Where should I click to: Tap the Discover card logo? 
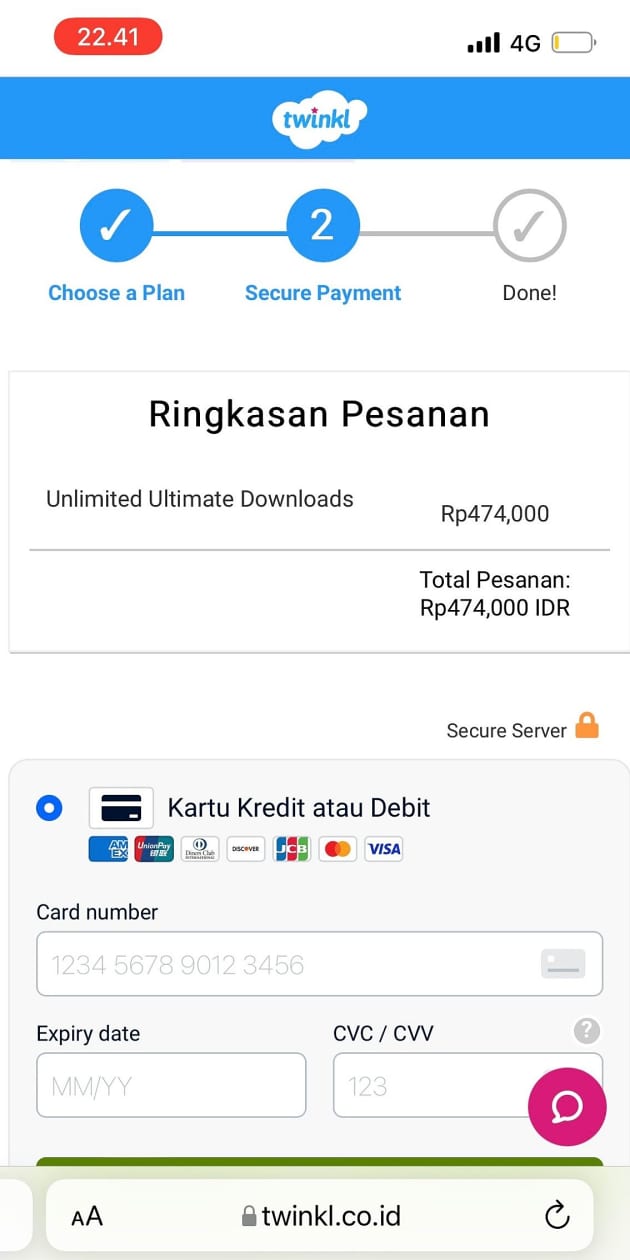[x=246, y=849]
